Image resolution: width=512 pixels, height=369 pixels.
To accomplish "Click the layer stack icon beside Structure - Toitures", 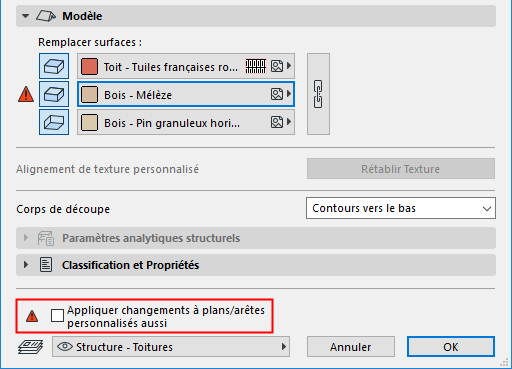I will (30, 347).
